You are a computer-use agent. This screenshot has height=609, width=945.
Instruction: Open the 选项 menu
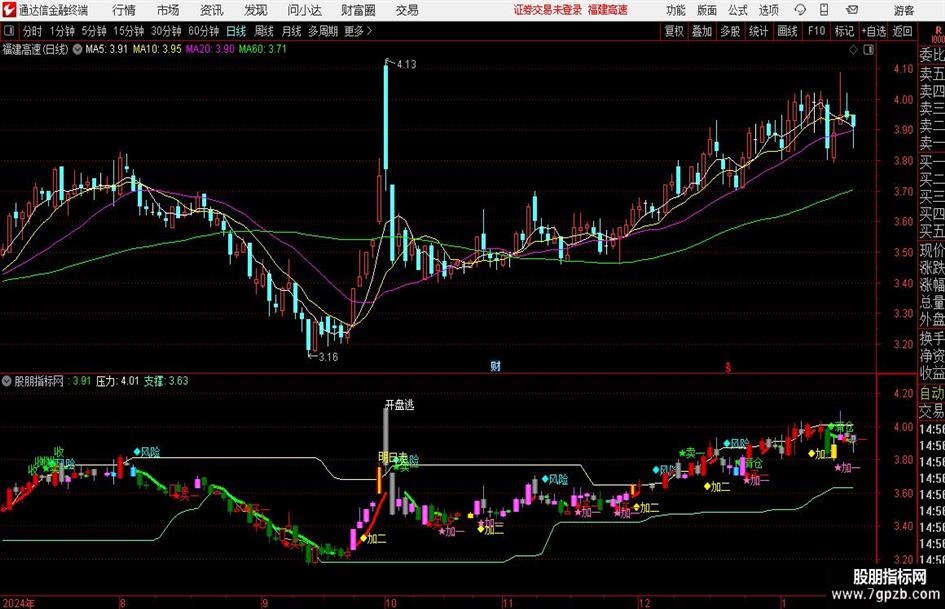click(x=768, y=10)
